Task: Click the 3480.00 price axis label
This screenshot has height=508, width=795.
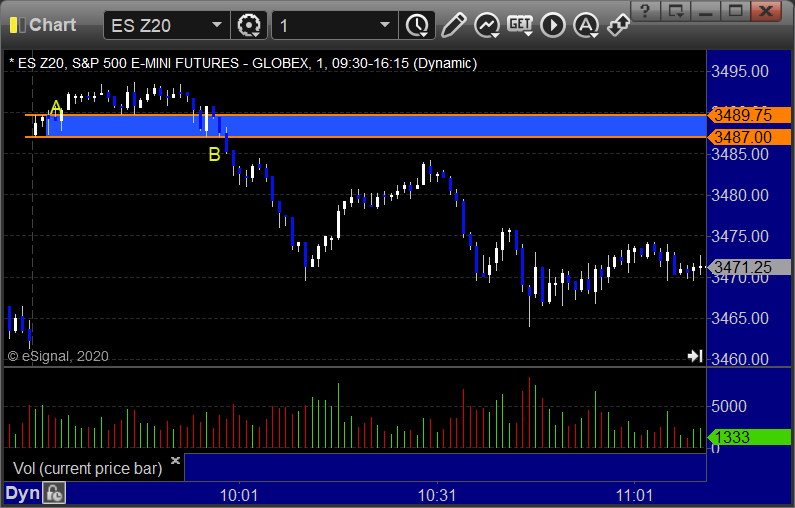Action: [740, 195]
